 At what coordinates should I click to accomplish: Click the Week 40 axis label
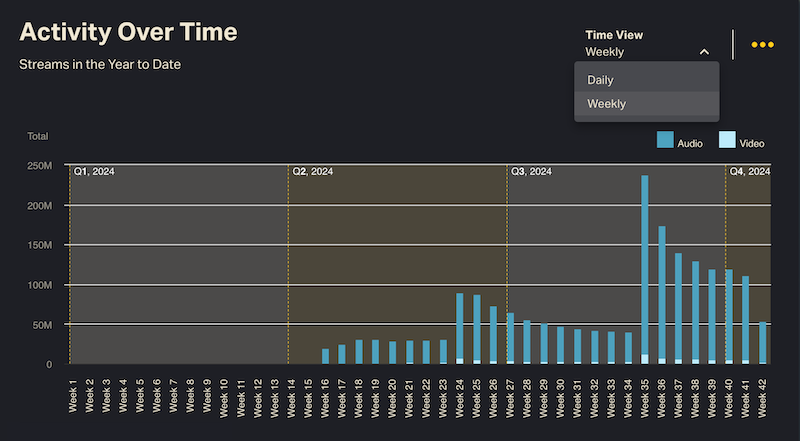tap(729, 396)
